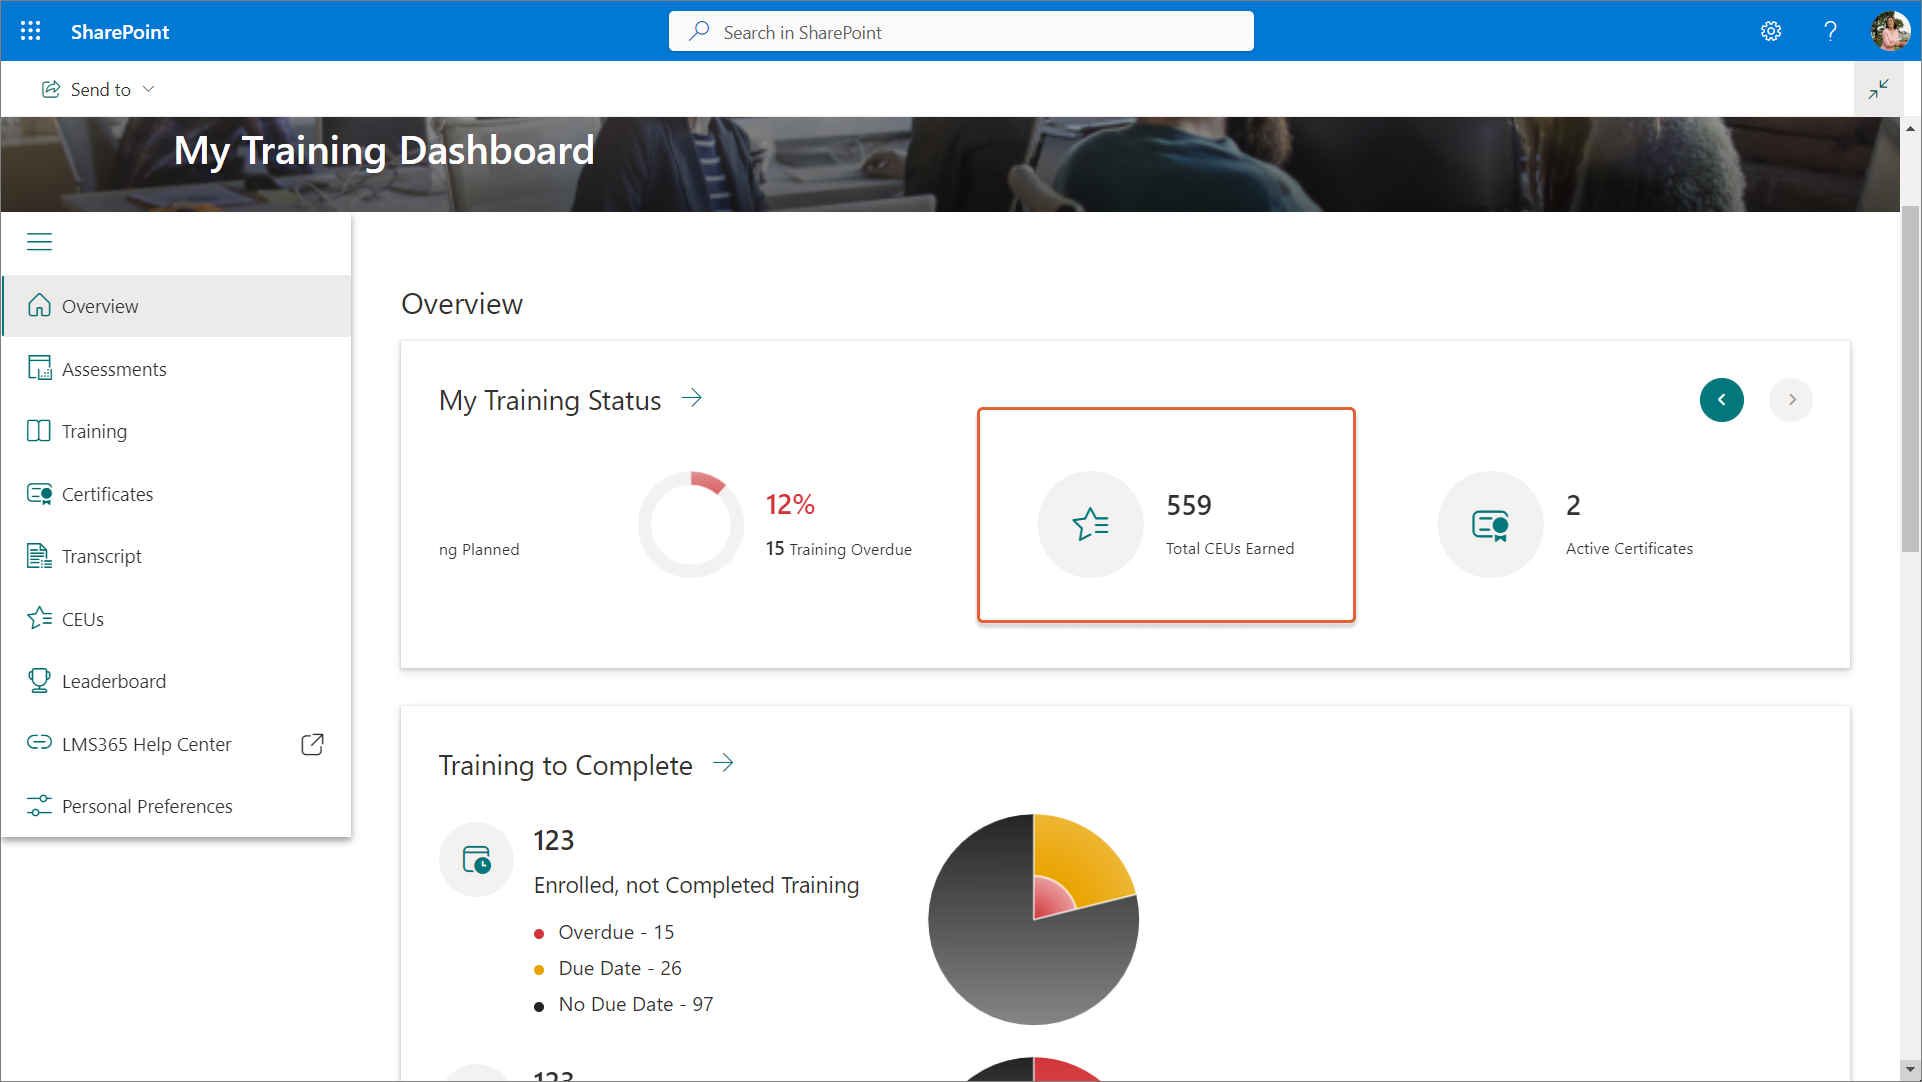Go to the Leaderboard menu item

114,681
